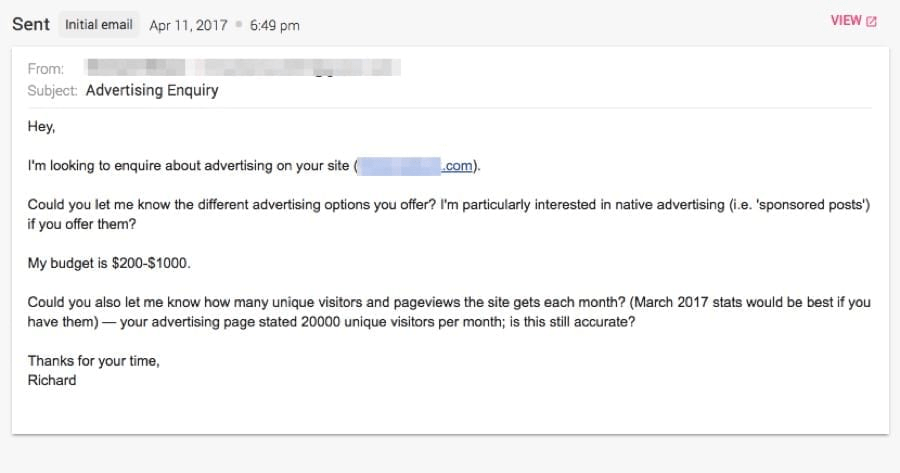
Task: Open the VIEW link
Action: click(x=846, y=21)
